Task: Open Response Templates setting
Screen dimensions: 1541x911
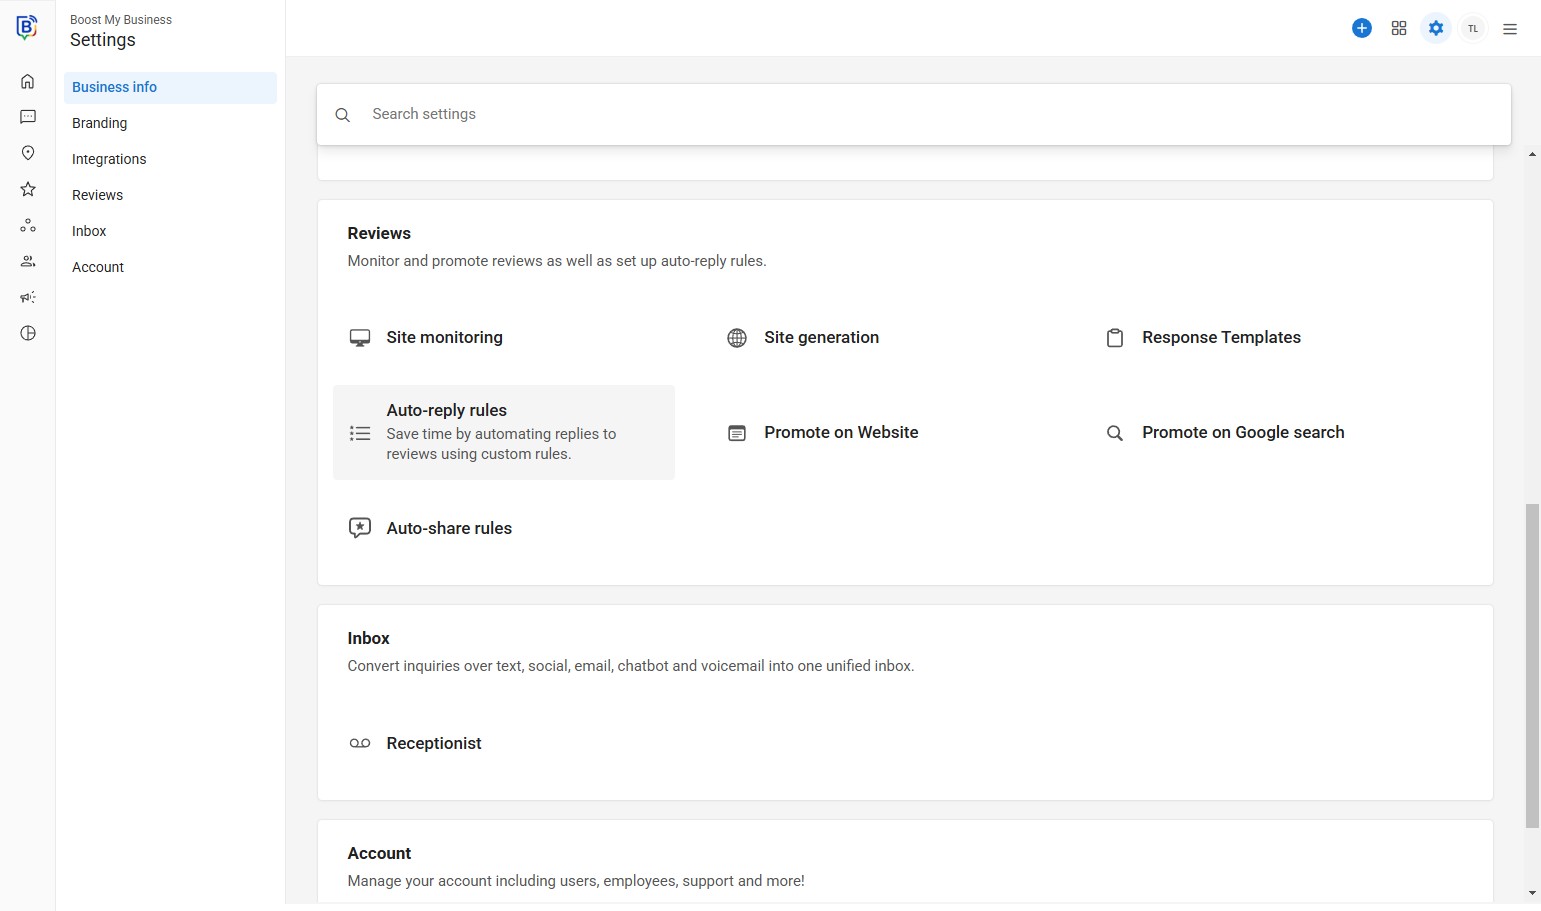Action: point(1221,338)
